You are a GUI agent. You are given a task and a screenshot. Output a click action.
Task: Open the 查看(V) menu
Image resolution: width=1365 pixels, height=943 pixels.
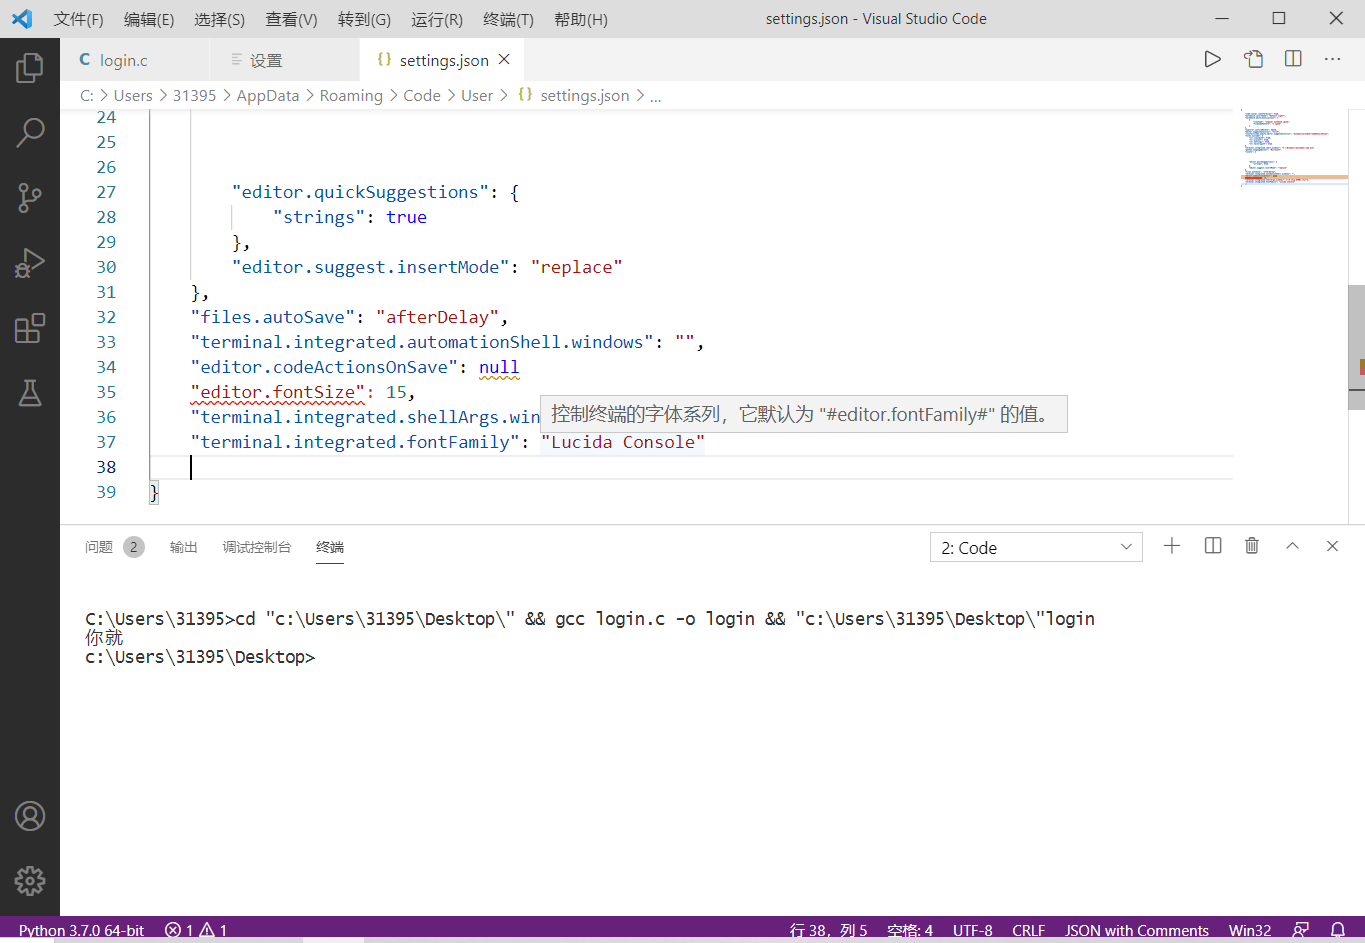point(291,19)
